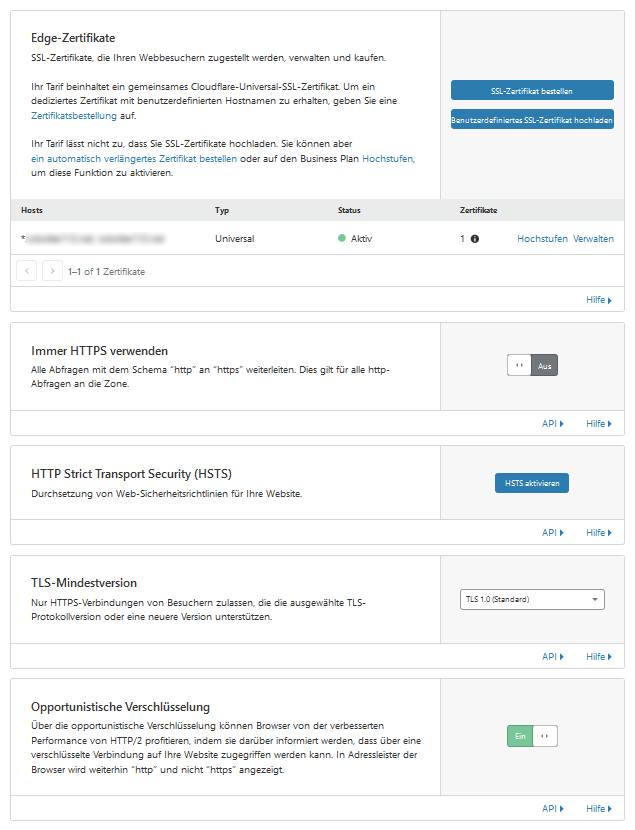
Task: Expand Hilfe under Opportunistische Verschlüsselung
Action: click(598, 808)
